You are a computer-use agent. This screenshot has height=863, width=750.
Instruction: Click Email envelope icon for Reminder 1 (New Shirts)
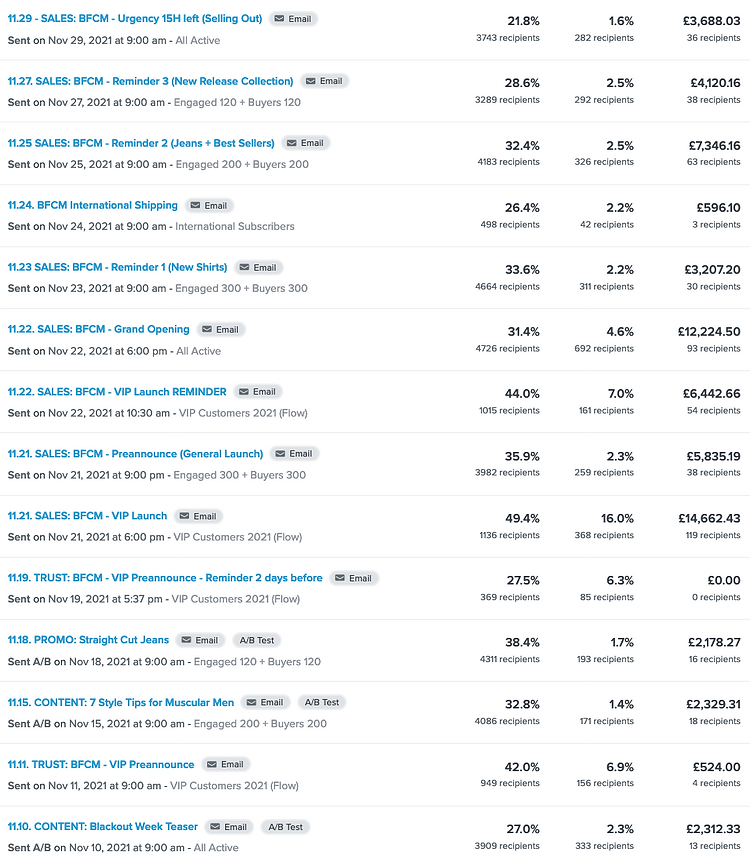(x=244, y=268)
